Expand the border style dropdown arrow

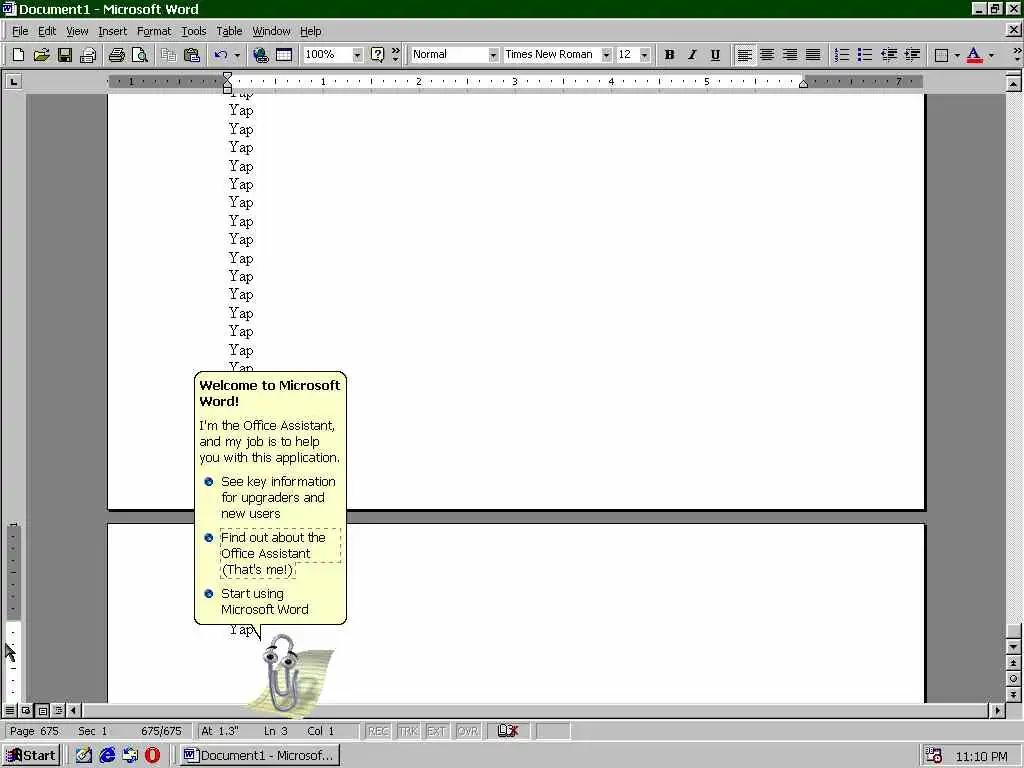957,55
